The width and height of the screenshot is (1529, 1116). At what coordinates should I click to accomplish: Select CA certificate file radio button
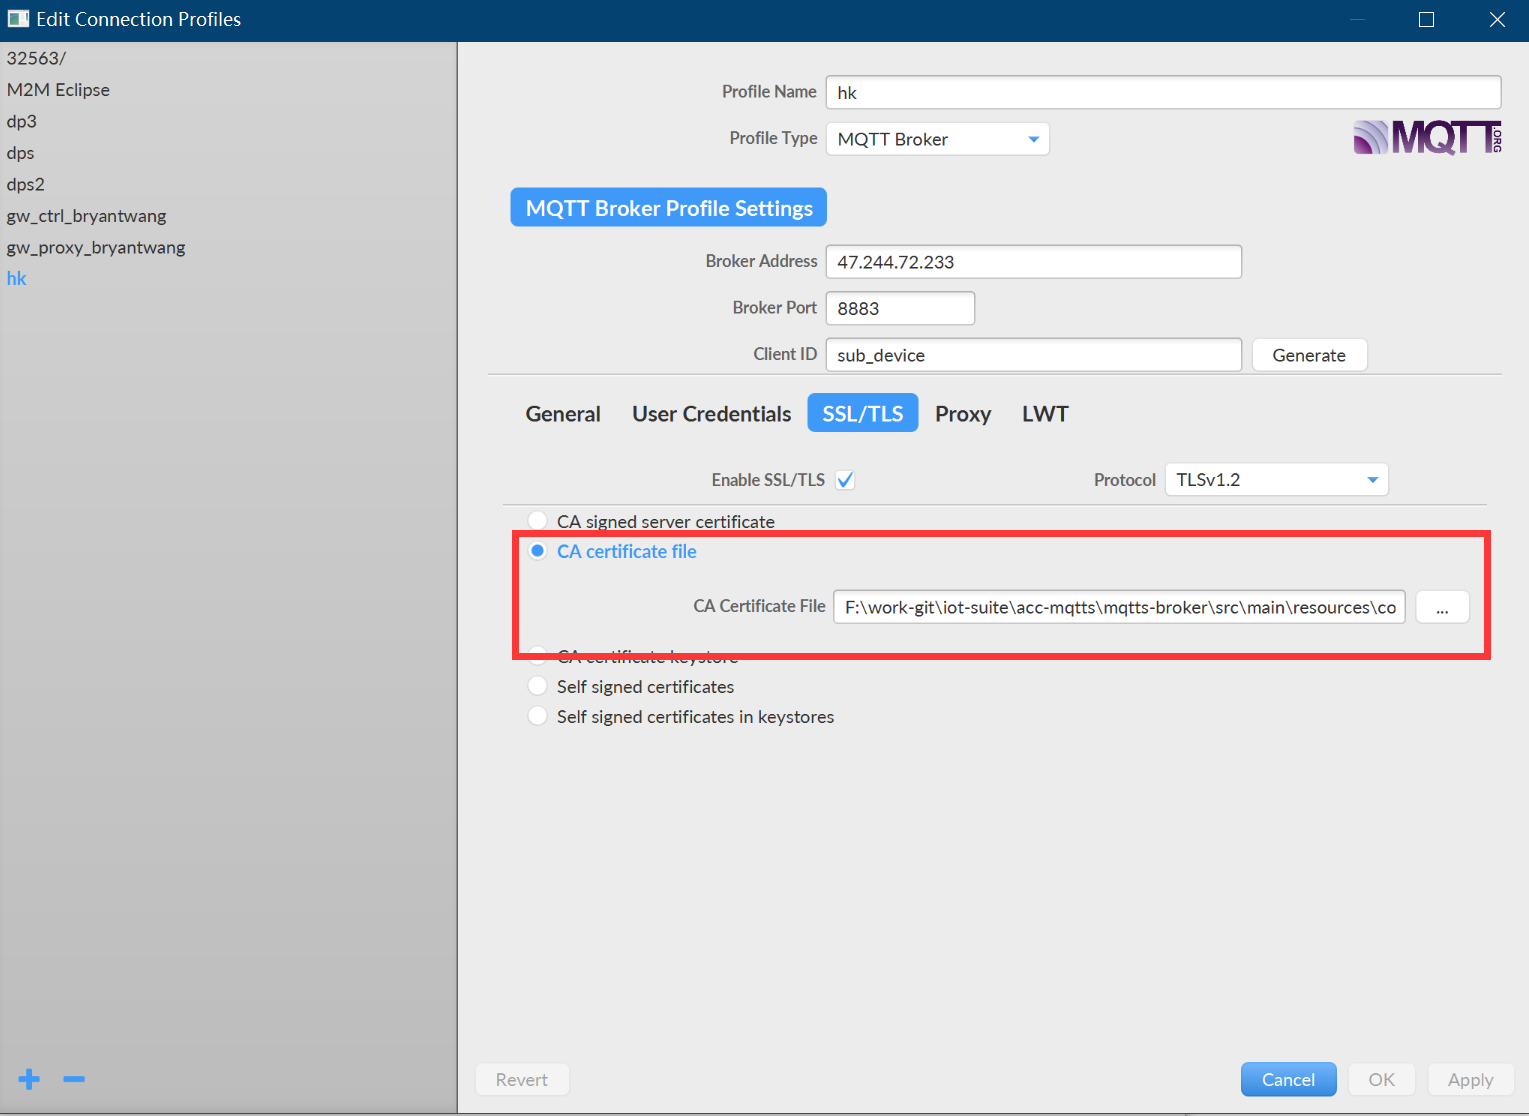tap(538, 551)
